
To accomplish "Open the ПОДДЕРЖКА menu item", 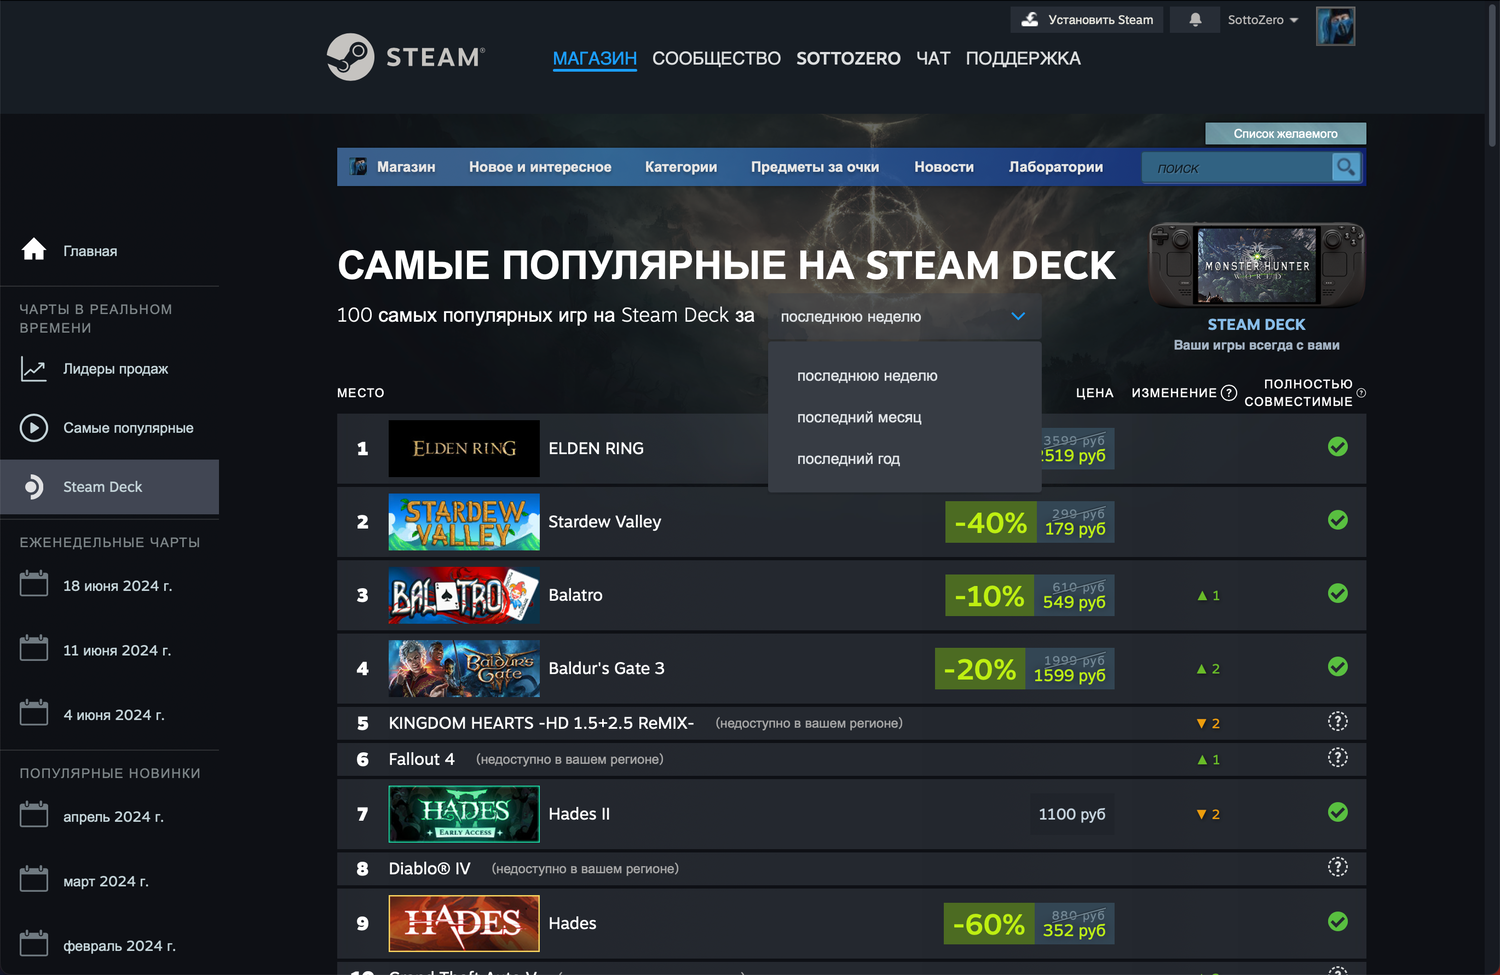I will tap(1023, 59).
